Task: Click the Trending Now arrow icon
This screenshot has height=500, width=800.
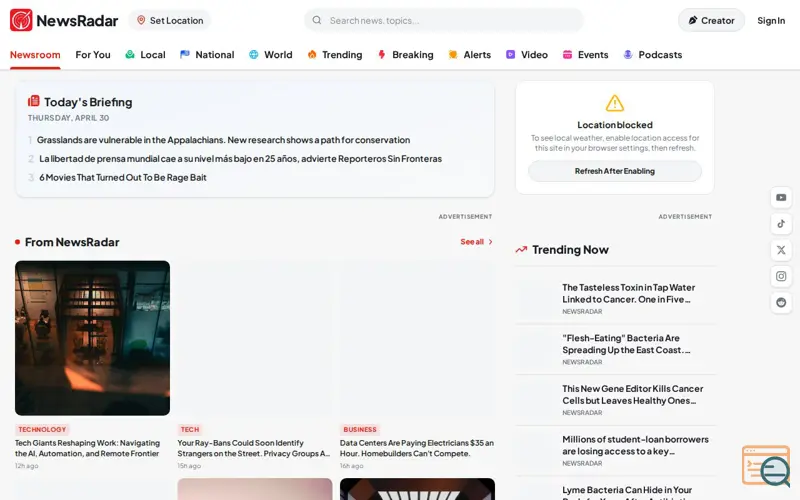Action: [x=521, y=249]
